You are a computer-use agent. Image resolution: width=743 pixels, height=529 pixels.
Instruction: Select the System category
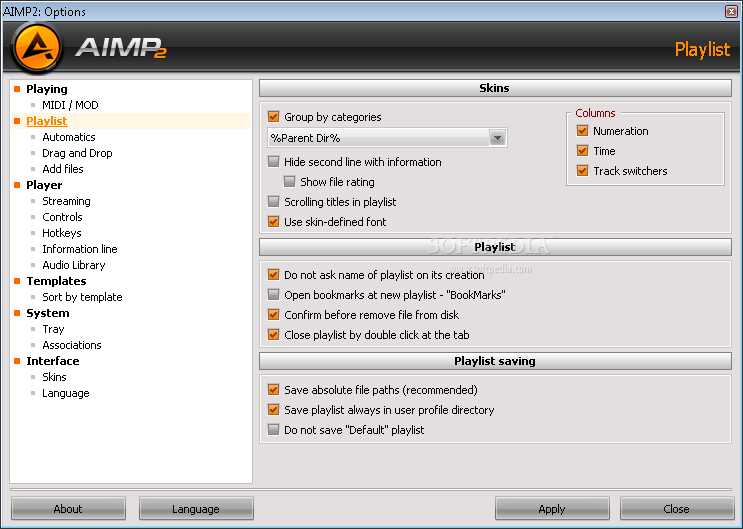pos(47,313)
